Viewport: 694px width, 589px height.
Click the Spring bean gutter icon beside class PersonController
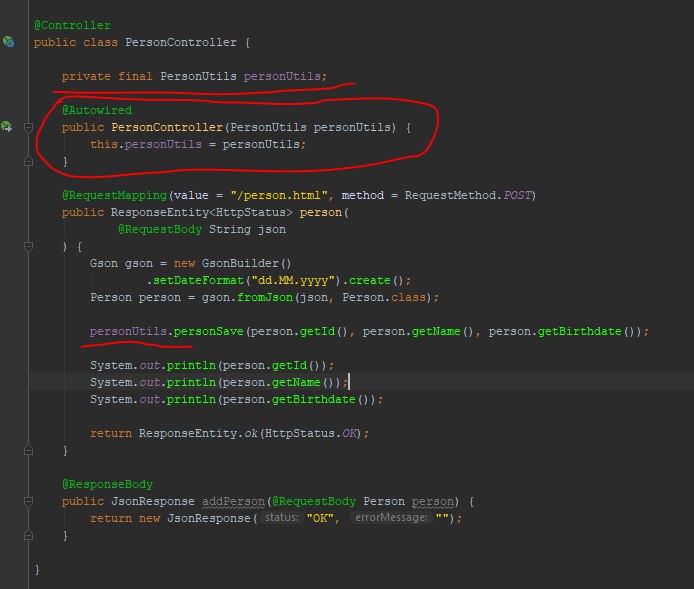click(x=8, y=42)
